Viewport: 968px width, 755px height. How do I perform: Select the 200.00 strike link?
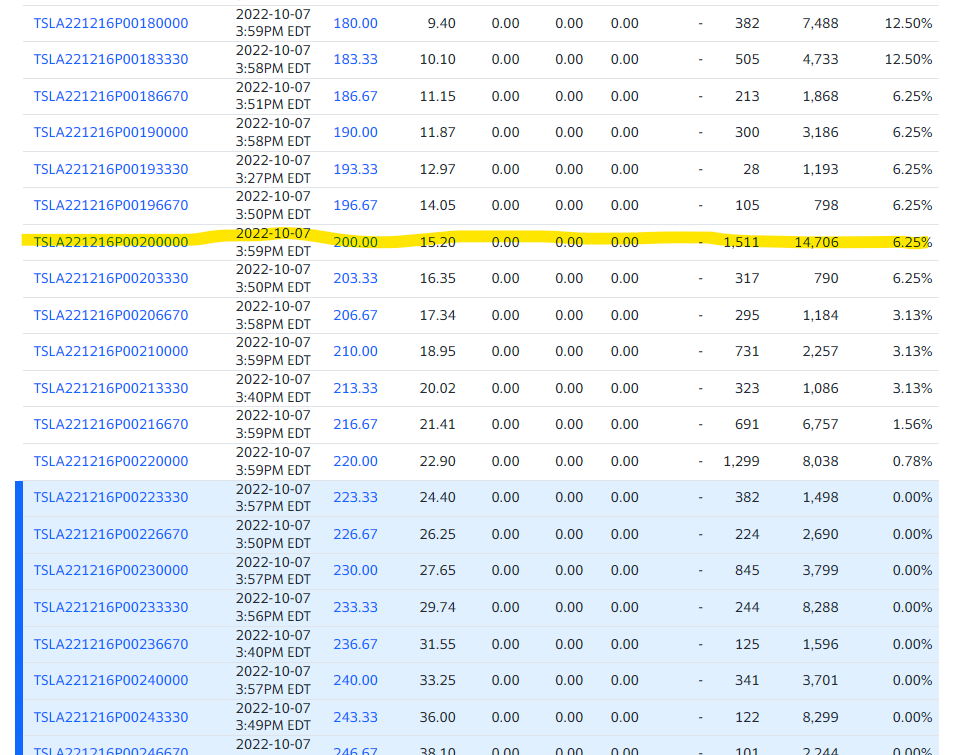[x=356, y=242]
